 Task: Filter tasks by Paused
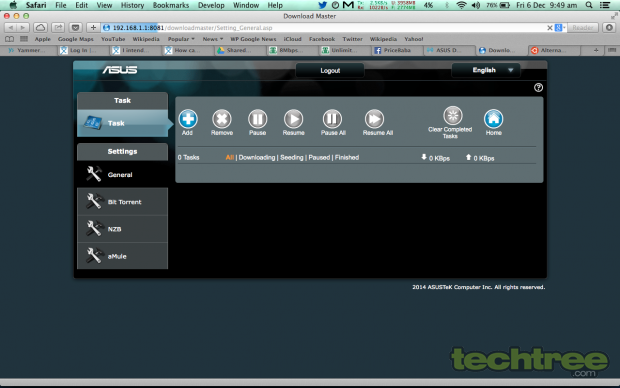(319, 157)
